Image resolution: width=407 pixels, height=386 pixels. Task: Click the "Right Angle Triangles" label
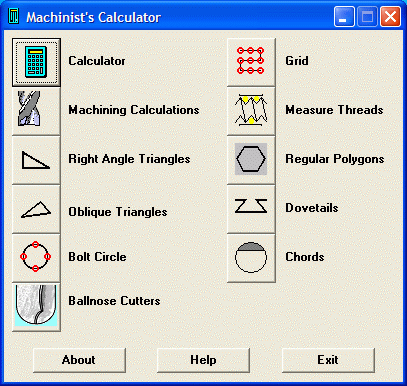pyautogui.click(x=129, y=159)
